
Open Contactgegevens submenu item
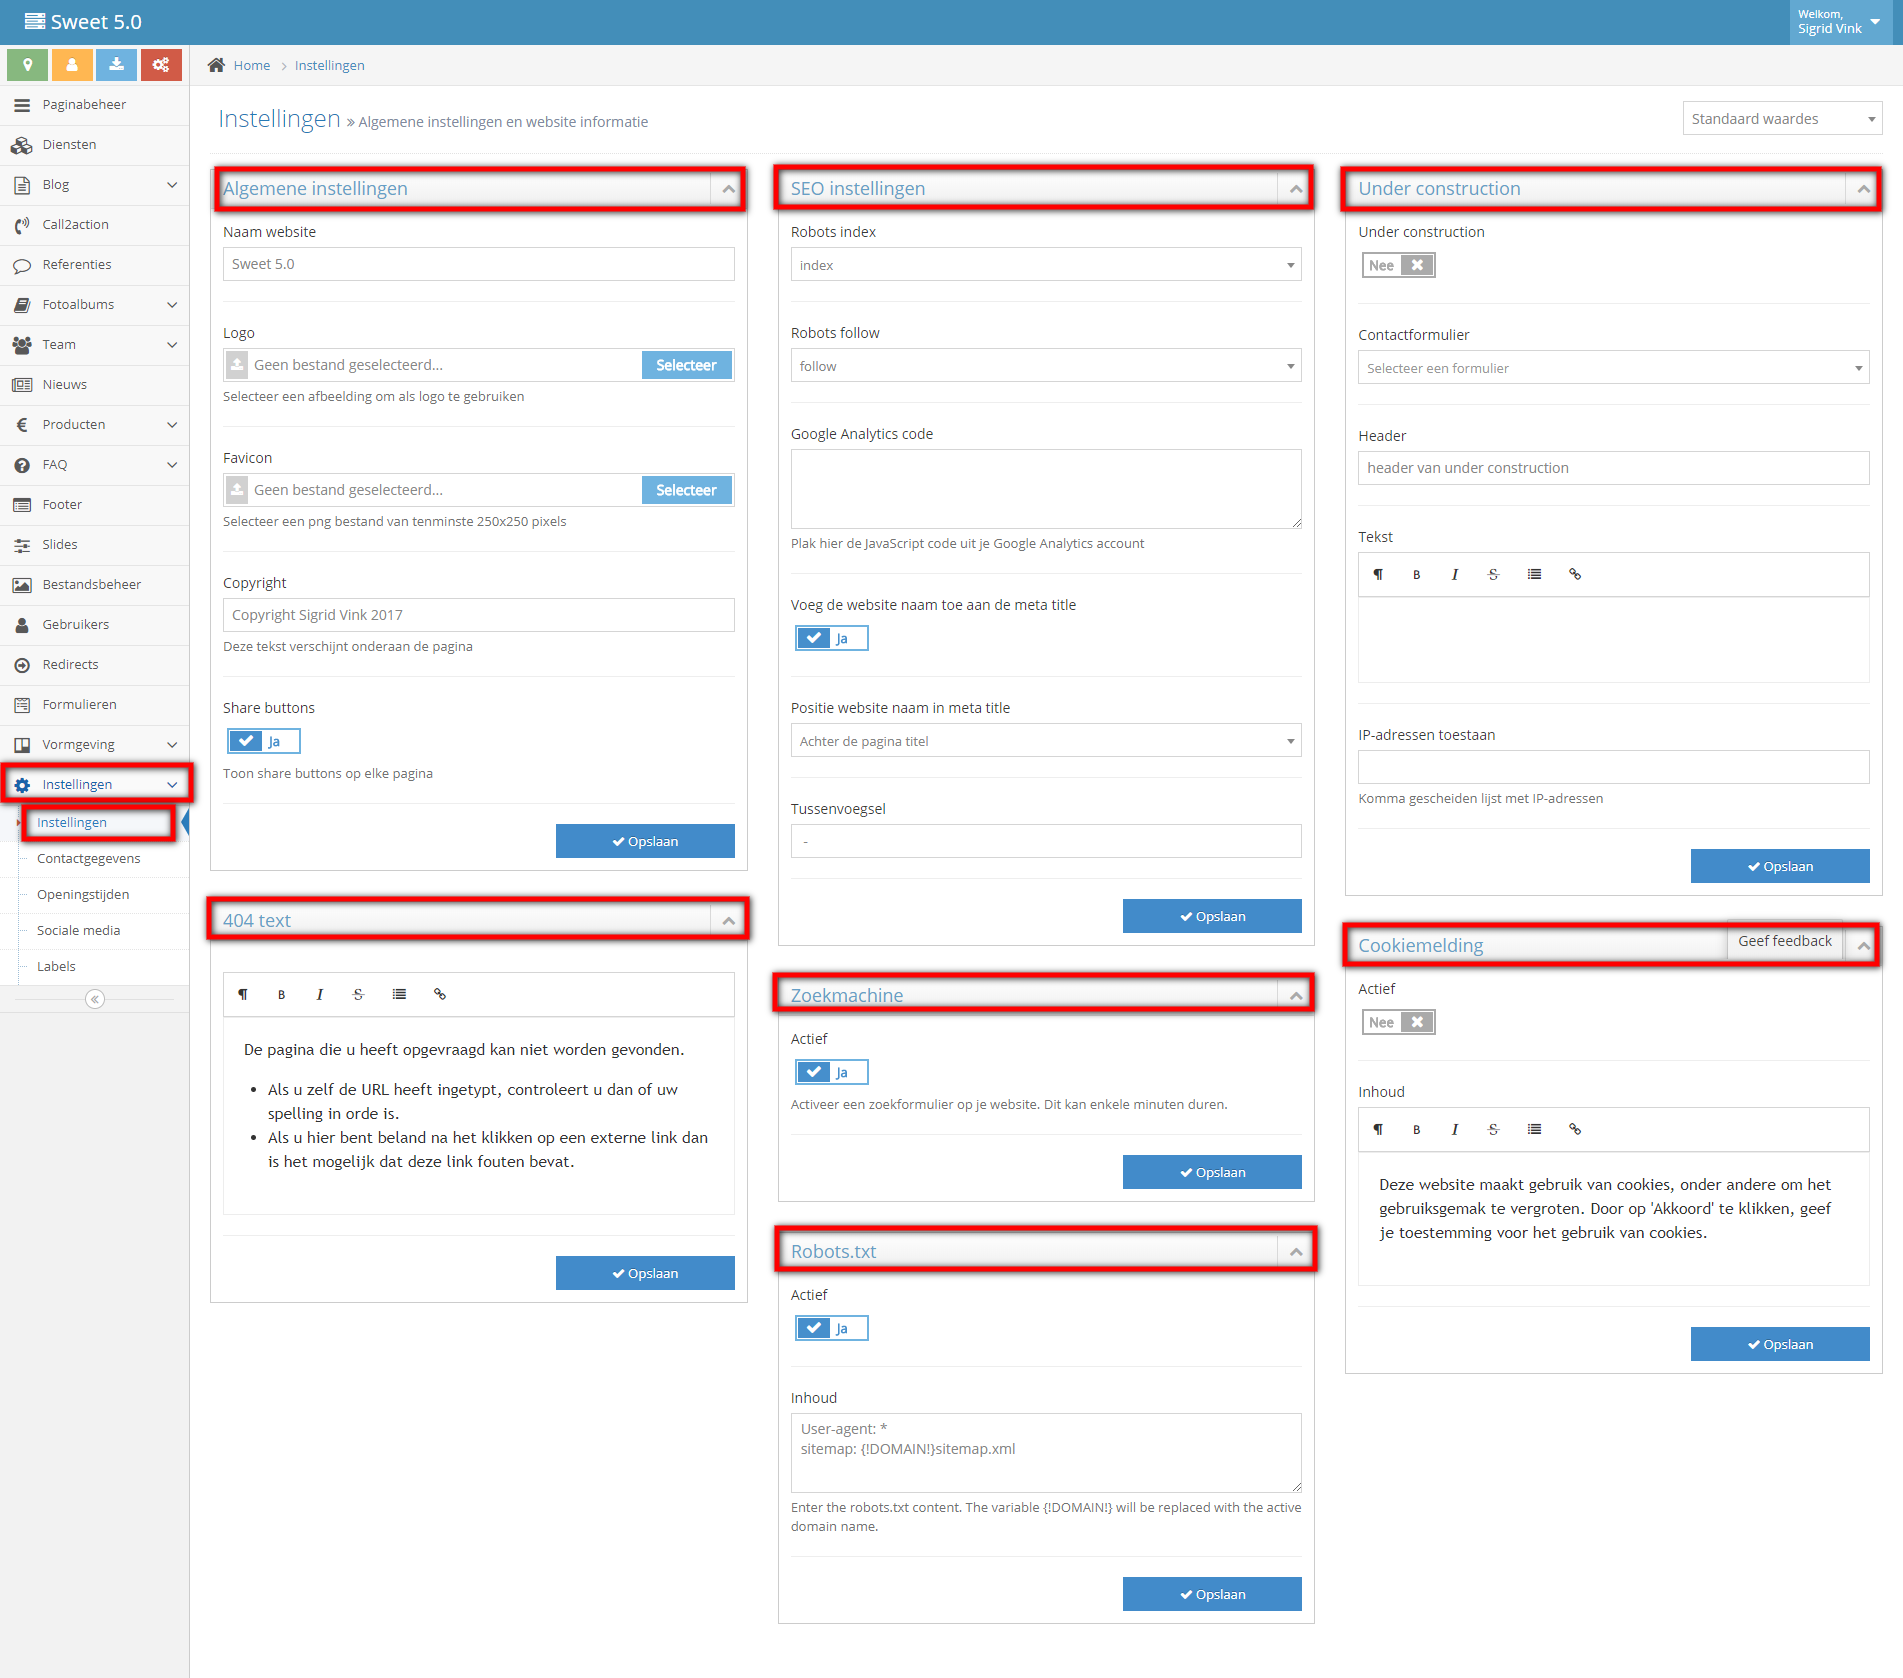coord(89,859)
